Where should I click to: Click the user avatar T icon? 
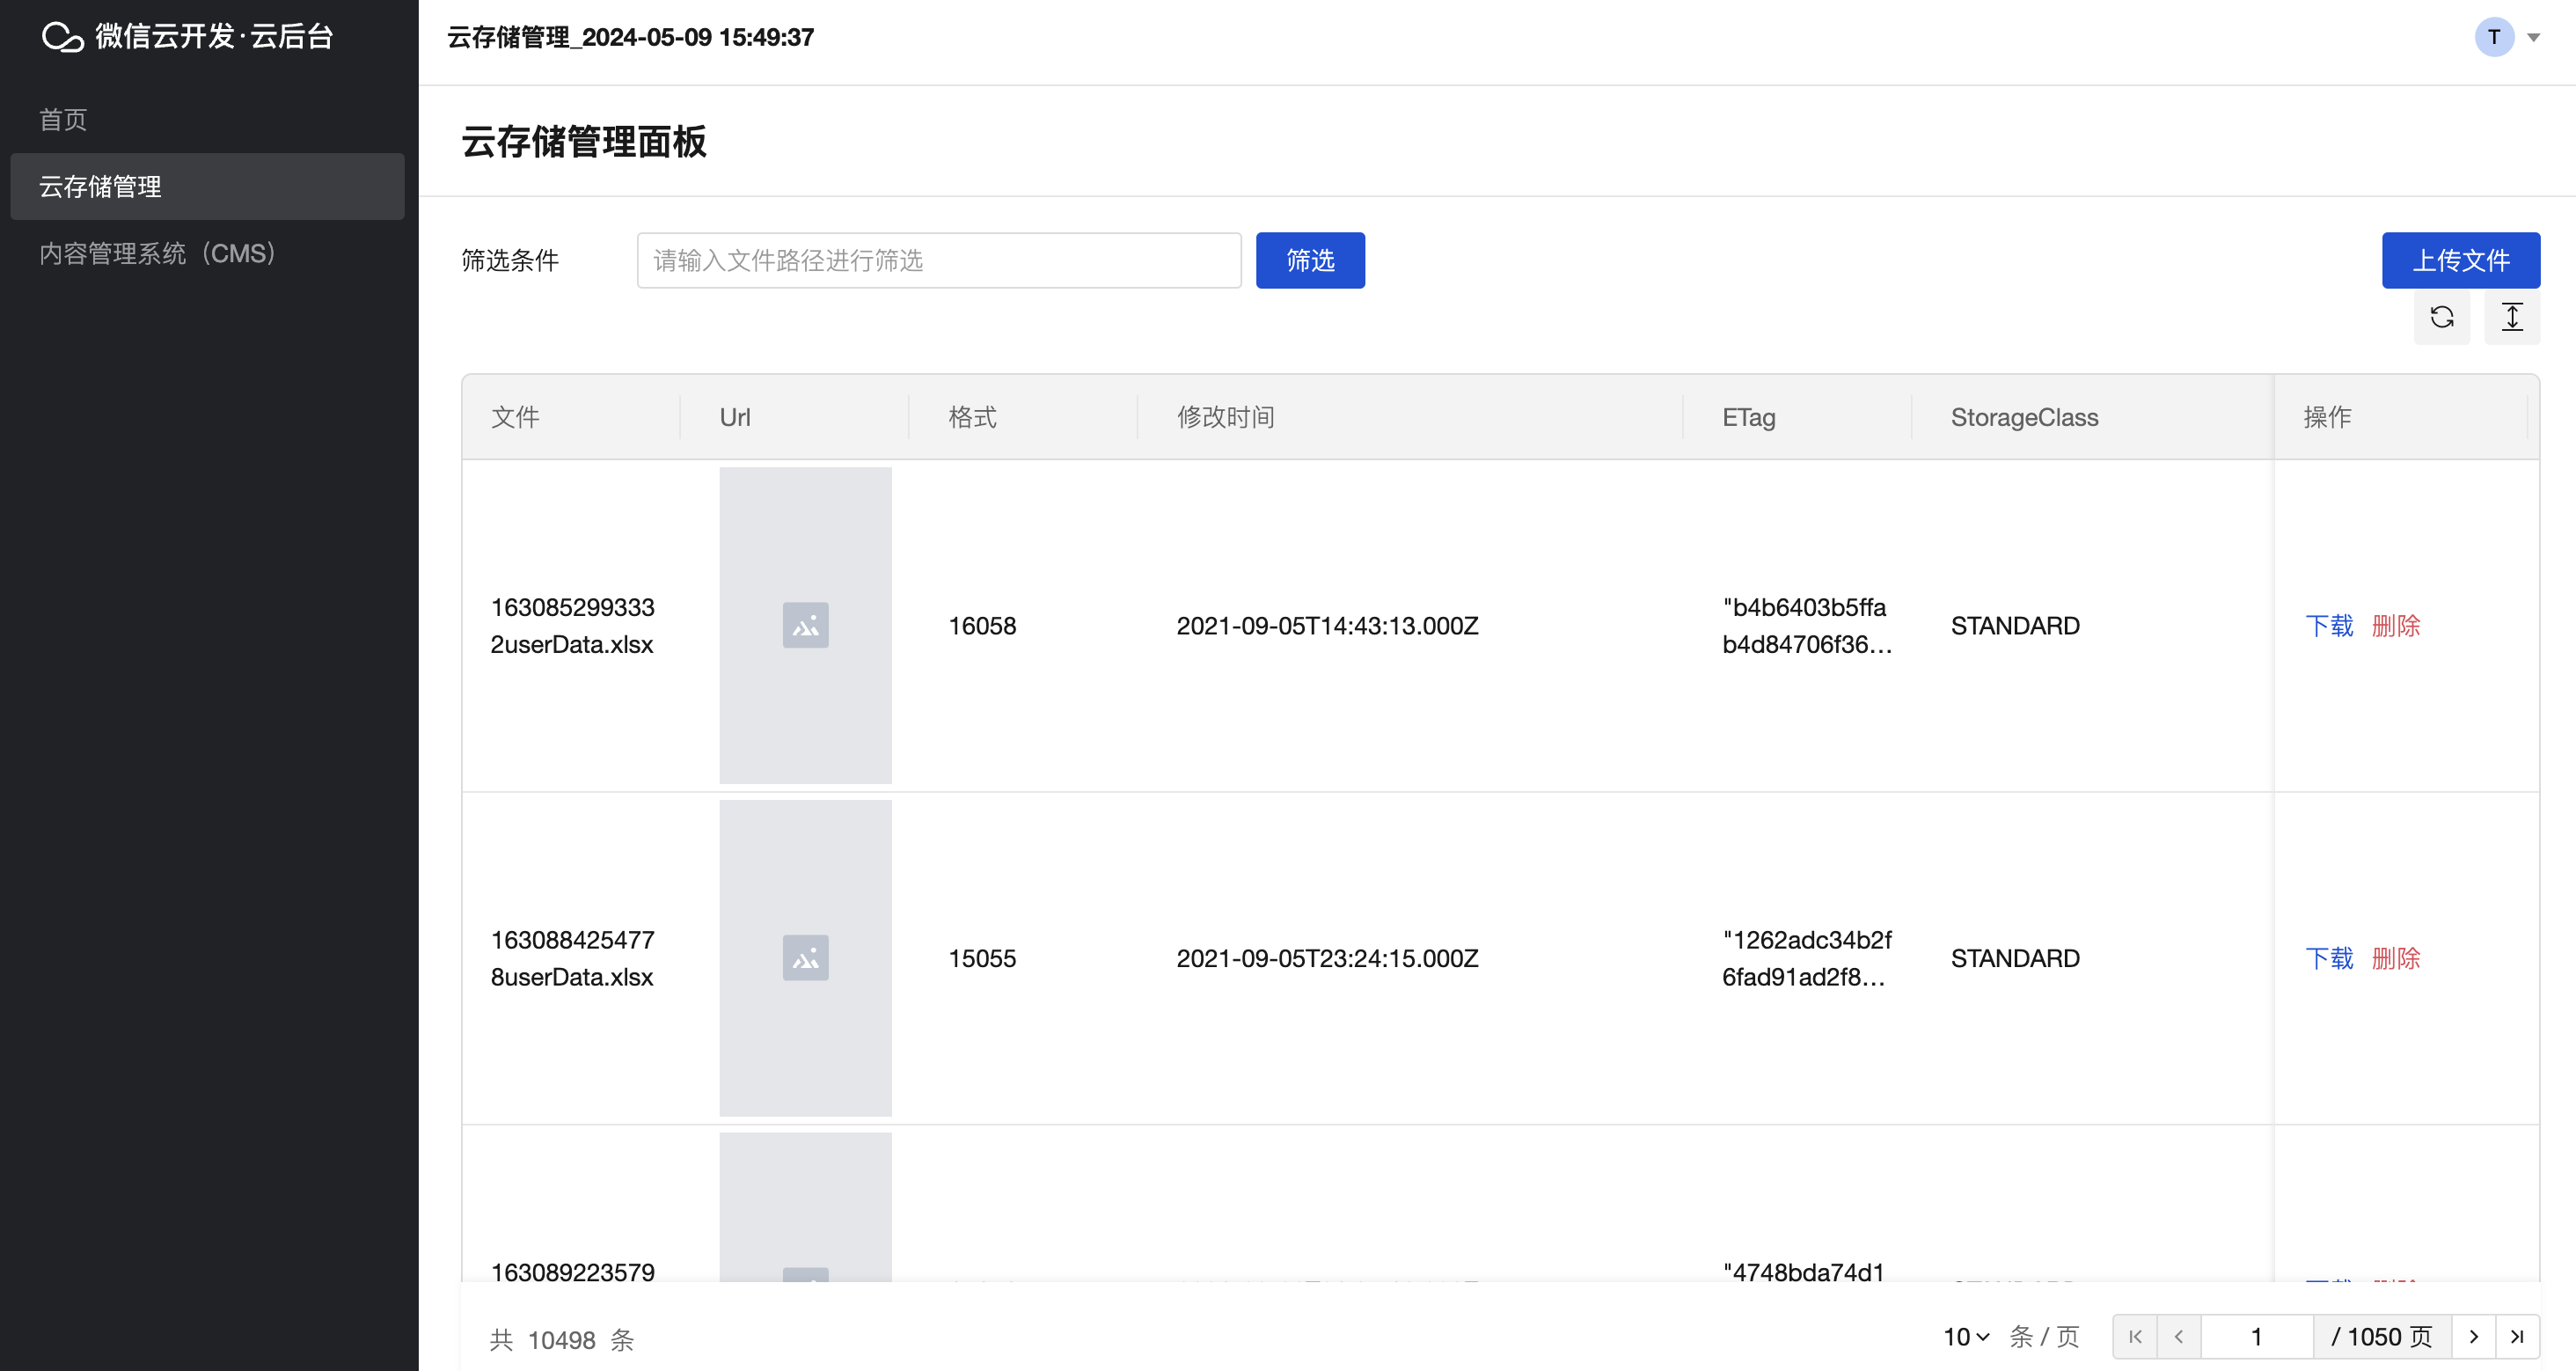[x=2493, y=37]
